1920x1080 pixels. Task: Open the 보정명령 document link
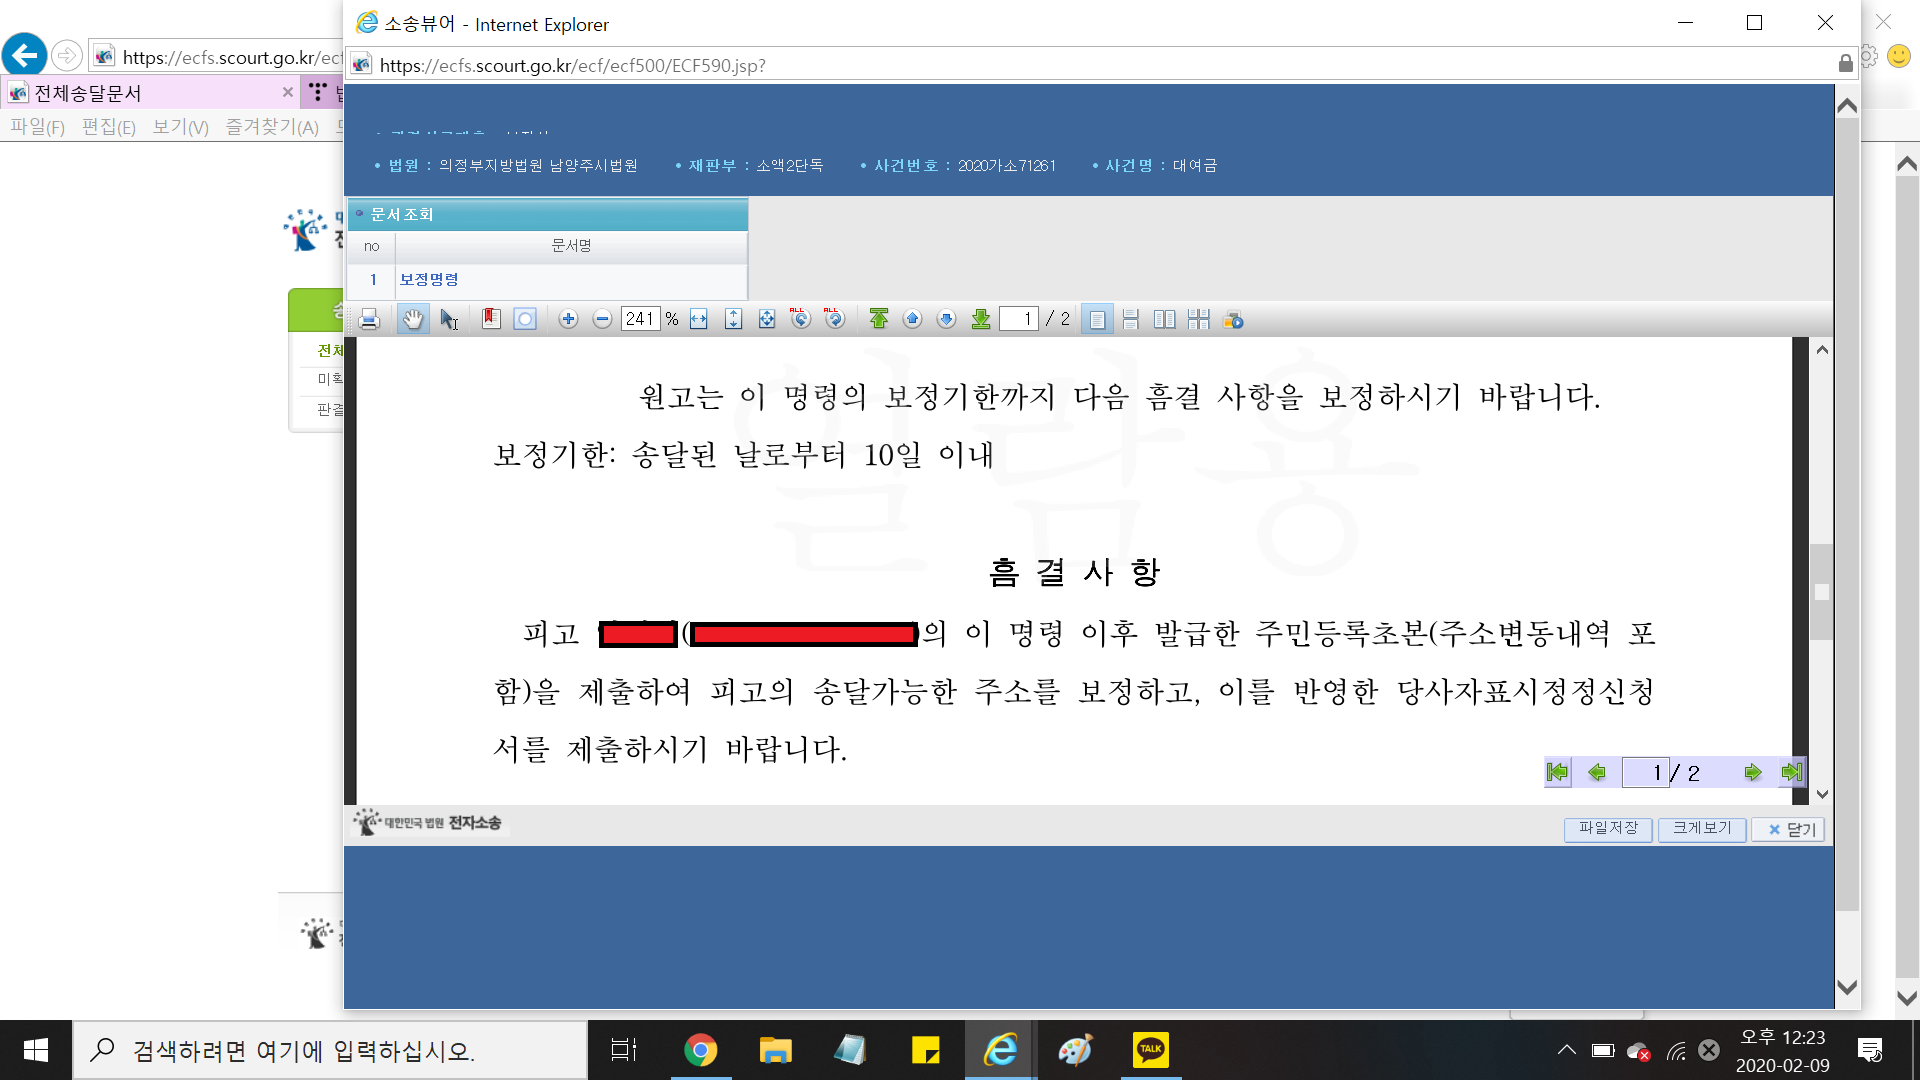point(429,280)
